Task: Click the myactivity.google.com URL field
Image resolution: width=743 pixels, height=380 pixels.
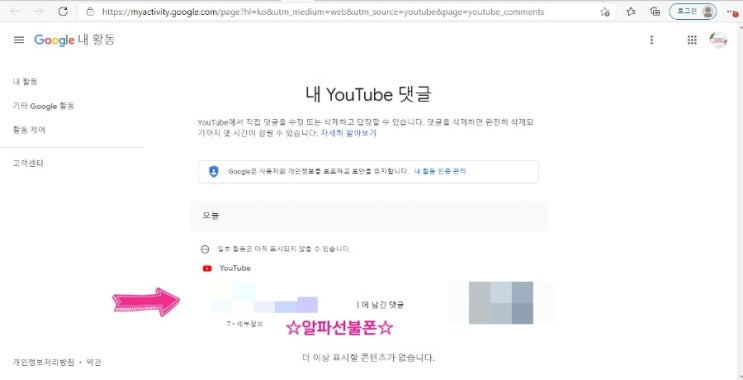Action: (322, 12)
